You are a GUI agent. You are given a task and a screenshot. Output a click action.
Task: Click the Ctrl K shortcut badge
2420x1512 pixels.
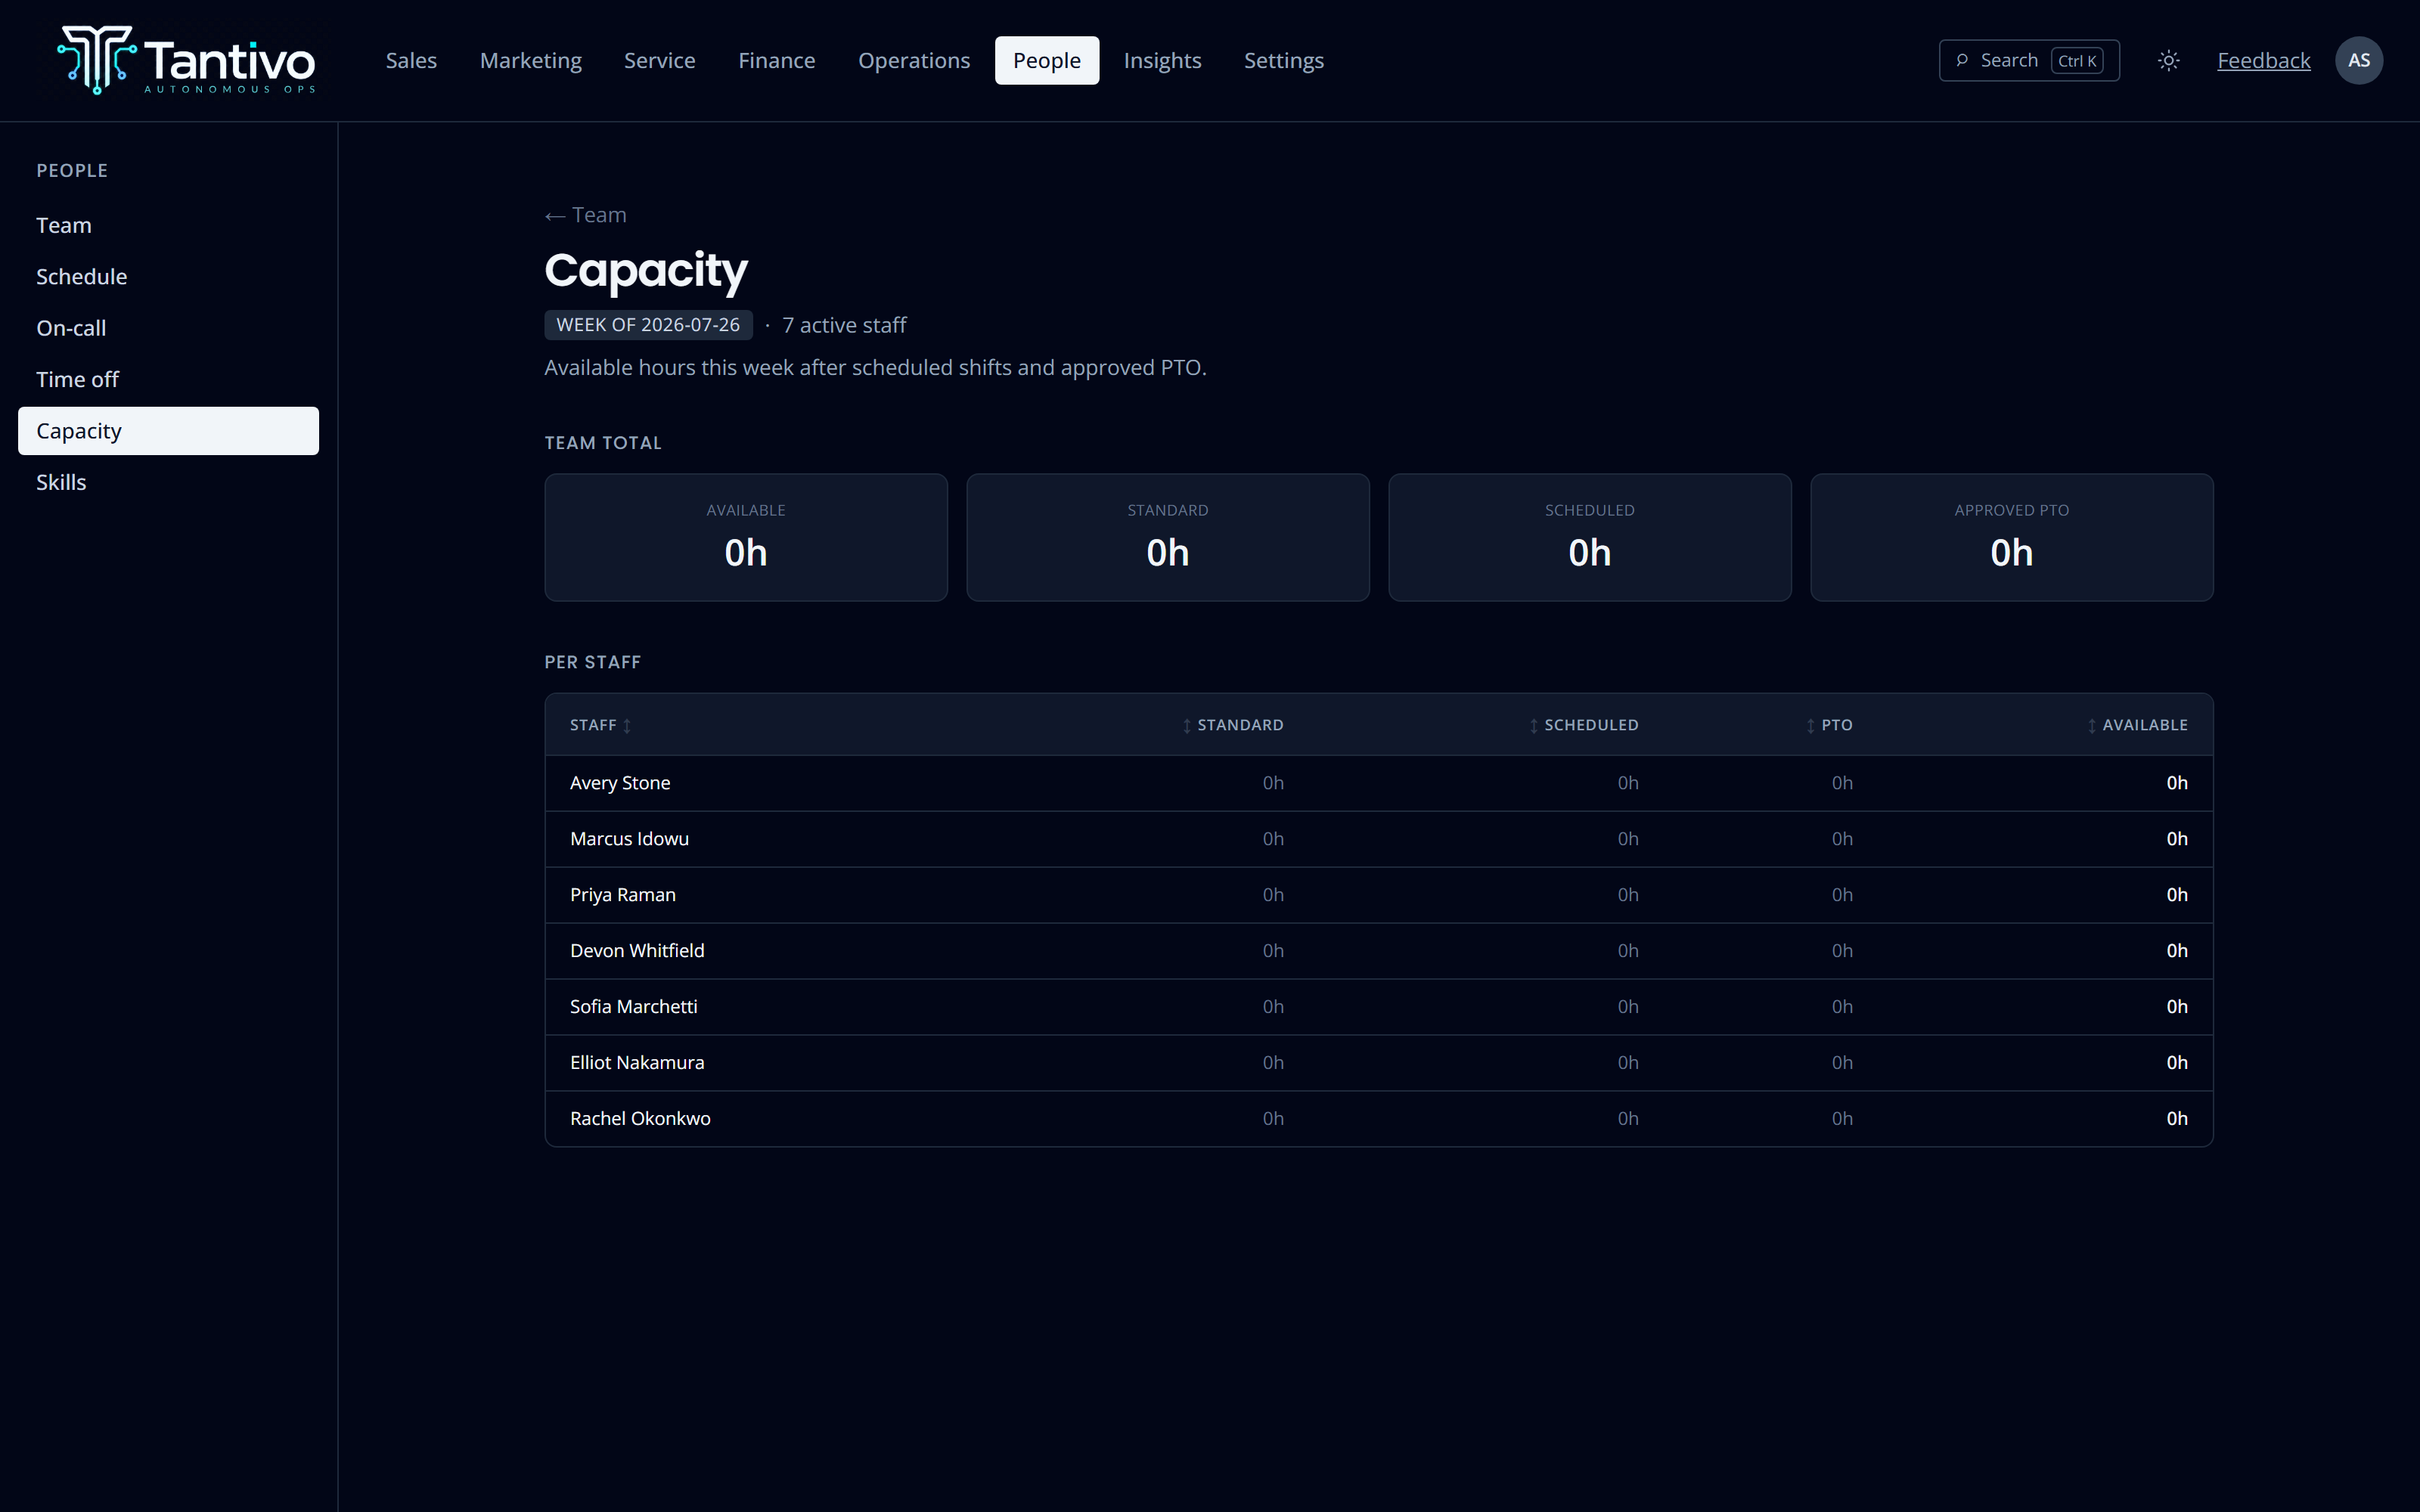point(2076,60)
